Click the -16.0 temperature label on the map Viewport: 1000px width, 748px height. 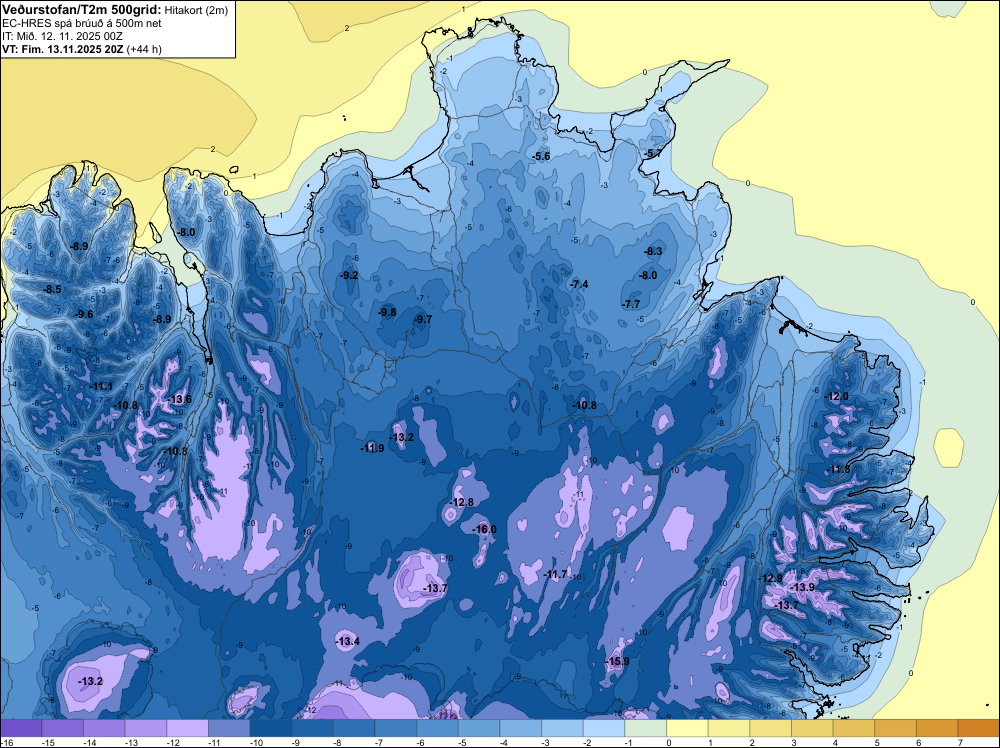point(484,529)
